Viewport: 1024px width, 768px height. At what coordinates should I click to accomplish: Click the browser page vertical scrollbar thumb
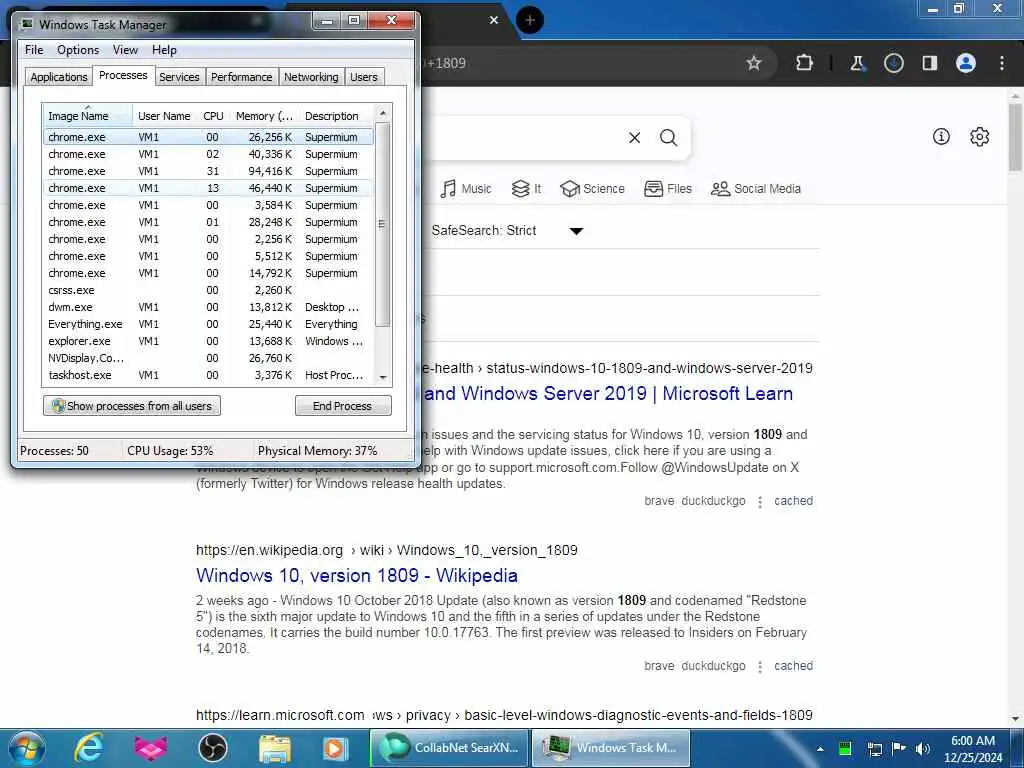click(1015, 136)
